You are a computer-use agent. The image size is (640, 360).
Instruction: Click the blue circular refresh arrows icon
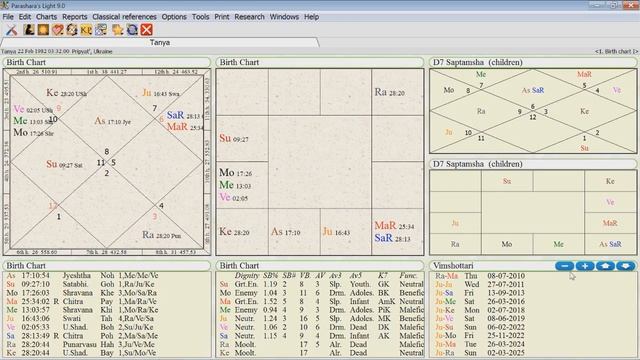[132, 30]
